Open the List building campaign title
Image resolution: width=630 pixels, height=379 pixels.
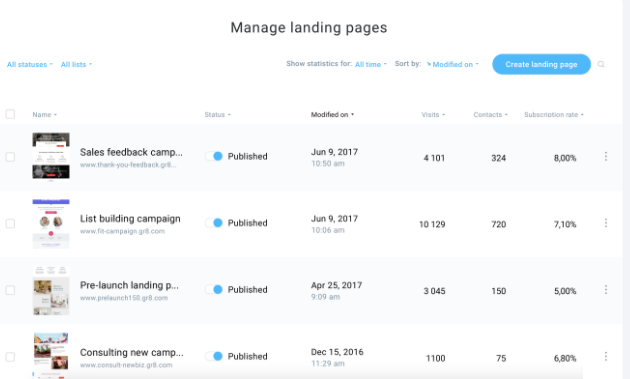click(130, 219)
